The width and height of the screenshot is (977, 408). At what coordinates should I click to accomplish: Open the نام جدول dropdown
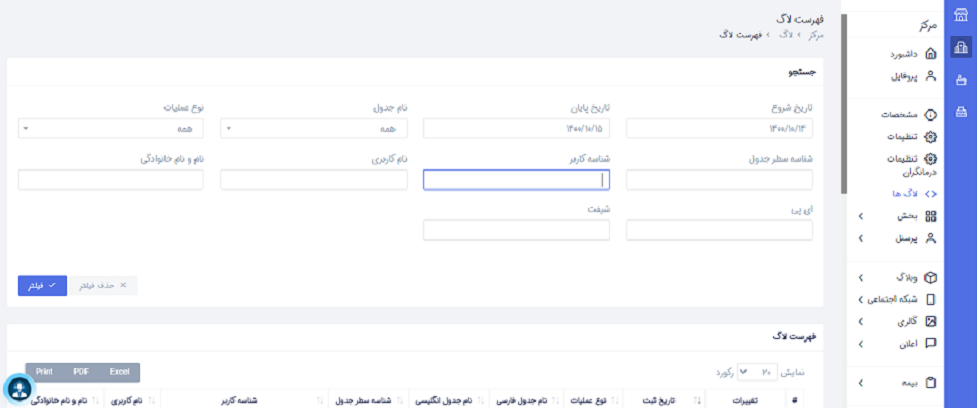[x=314, y=129]
